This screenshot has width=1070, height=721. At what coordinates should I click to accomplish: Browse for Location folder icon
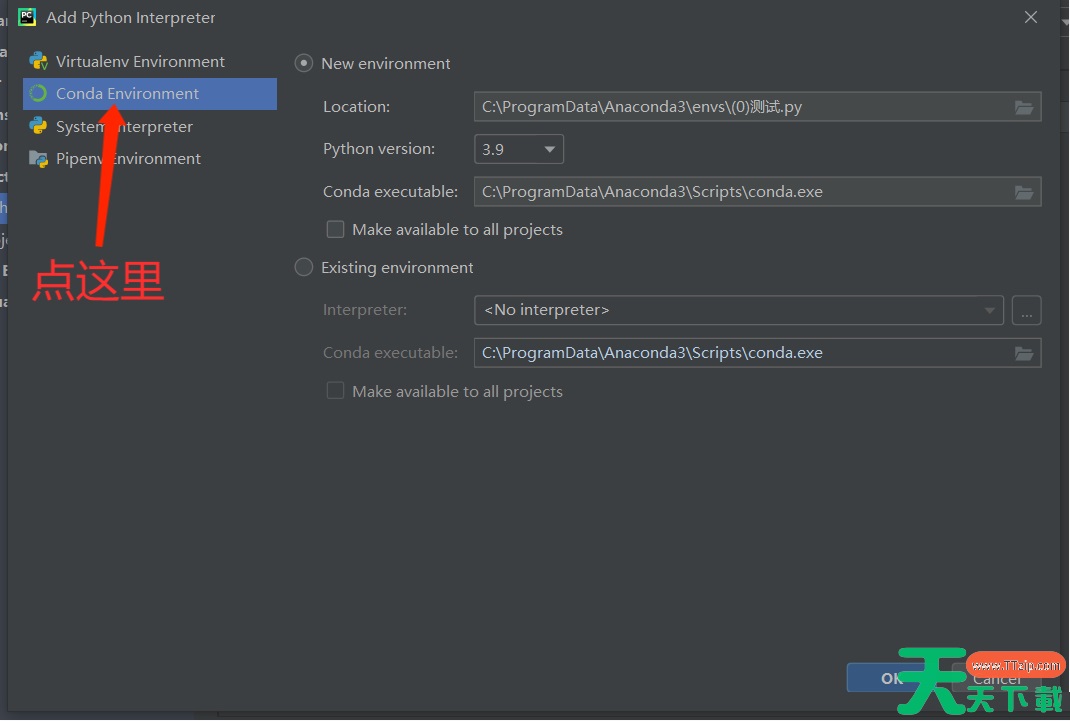click(x=1023, y=107)
